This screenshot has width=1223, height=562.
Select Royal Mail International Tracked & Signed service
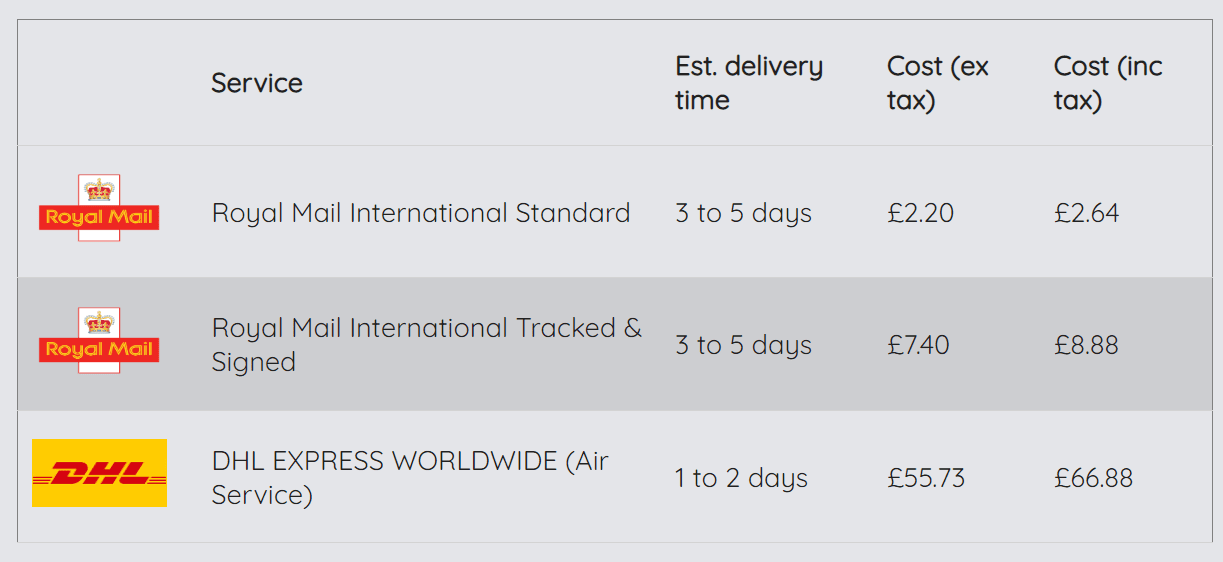427,345
